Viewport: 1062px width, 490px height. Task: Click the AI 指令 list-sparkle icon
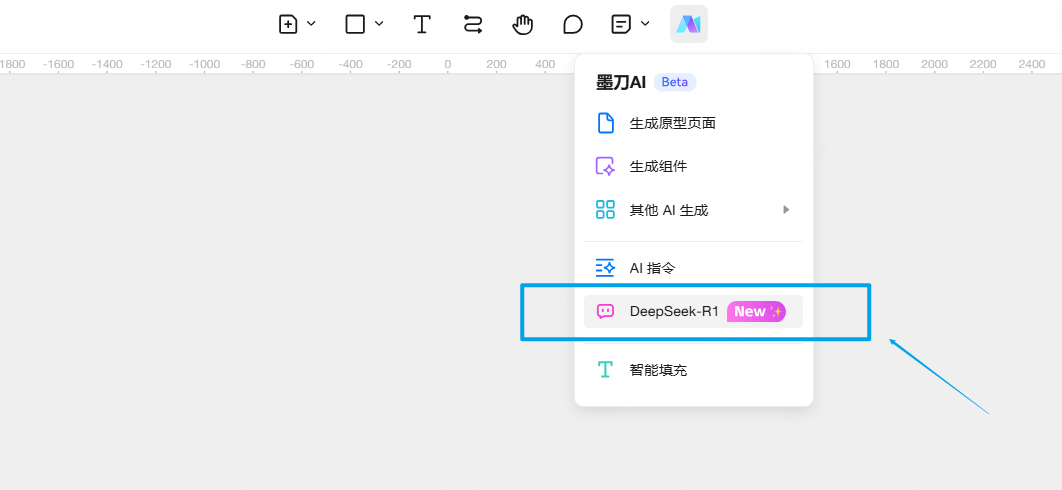coord(605,268)
